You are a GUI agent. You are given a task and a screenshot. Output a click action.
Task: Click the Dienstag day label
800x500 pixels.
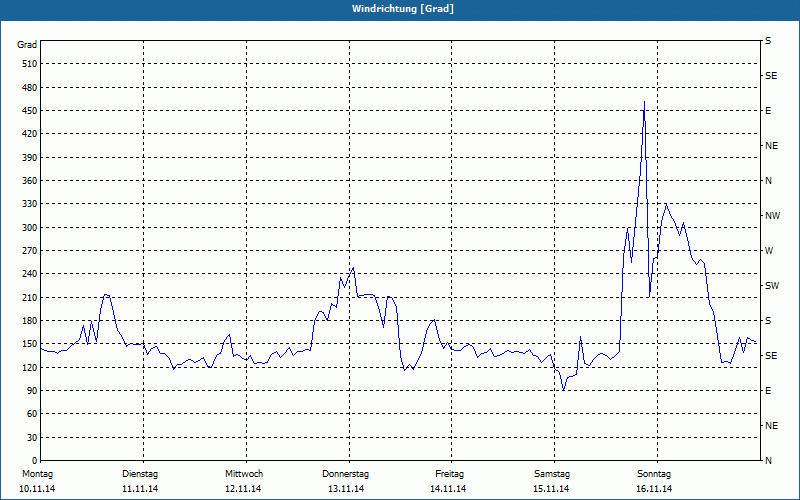[140, 474]
